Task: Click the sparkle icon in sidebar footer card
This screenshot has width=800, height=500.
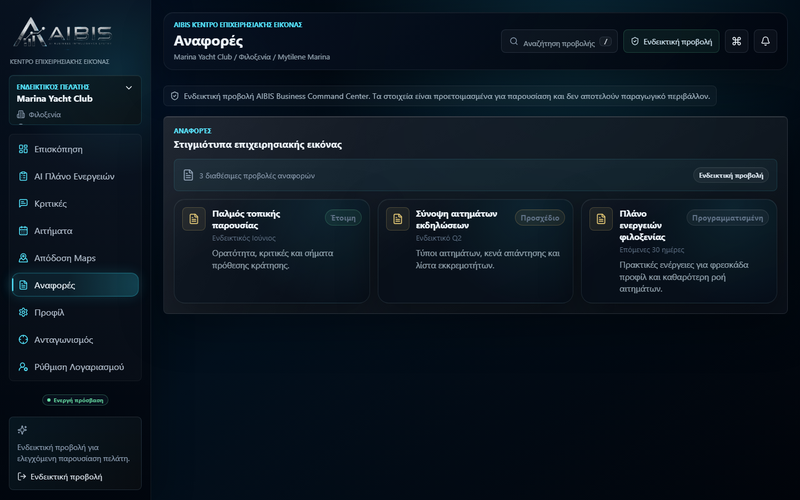Action: 22,430
